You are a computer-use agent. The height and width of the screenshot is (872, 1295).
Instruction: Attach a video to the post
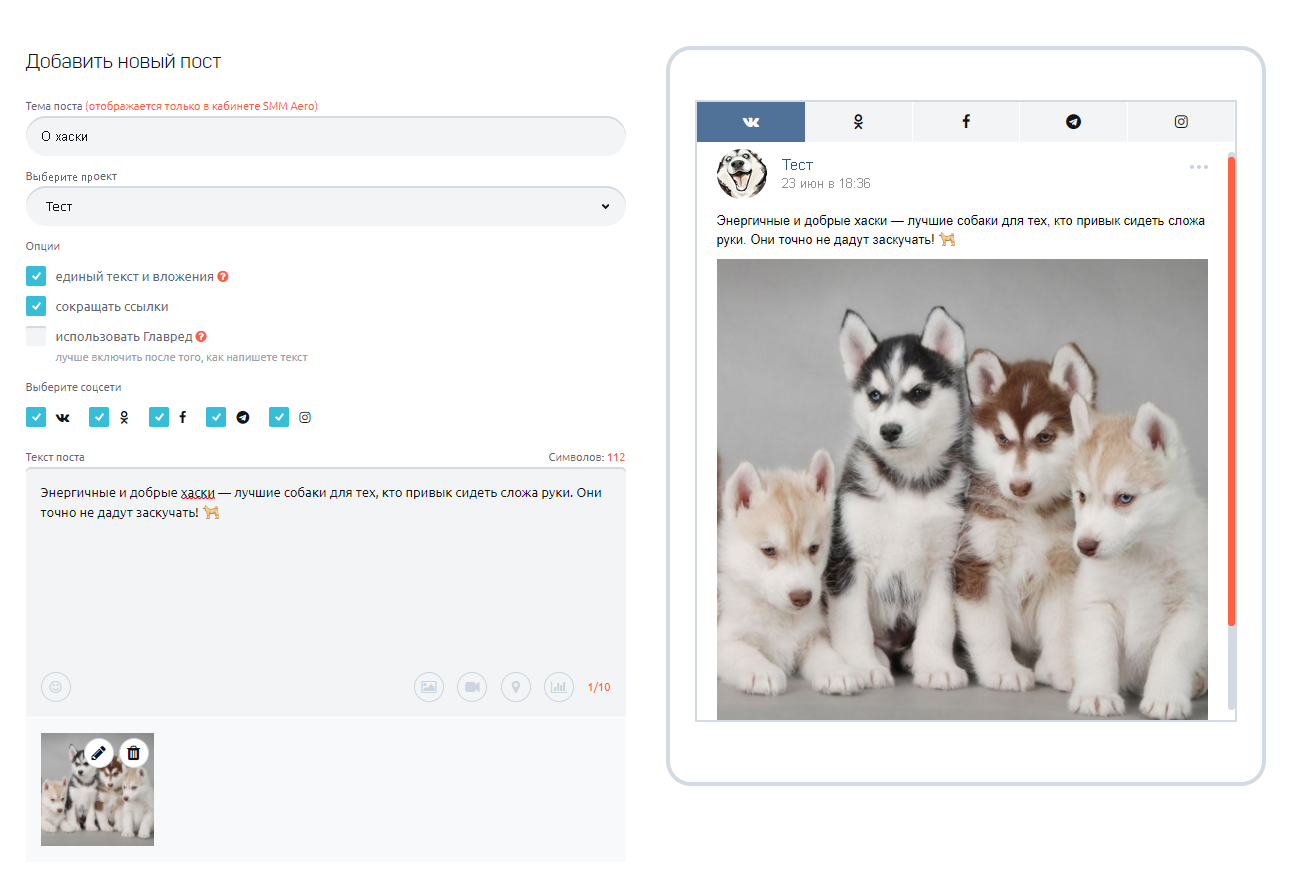coord(472,687)
